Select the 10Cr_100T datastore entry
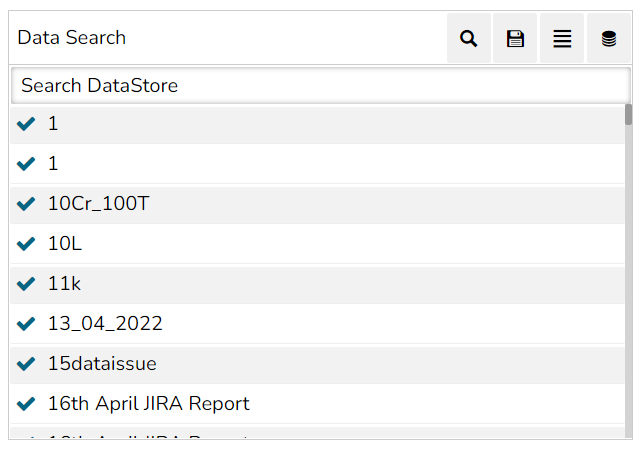 [98, 204]
